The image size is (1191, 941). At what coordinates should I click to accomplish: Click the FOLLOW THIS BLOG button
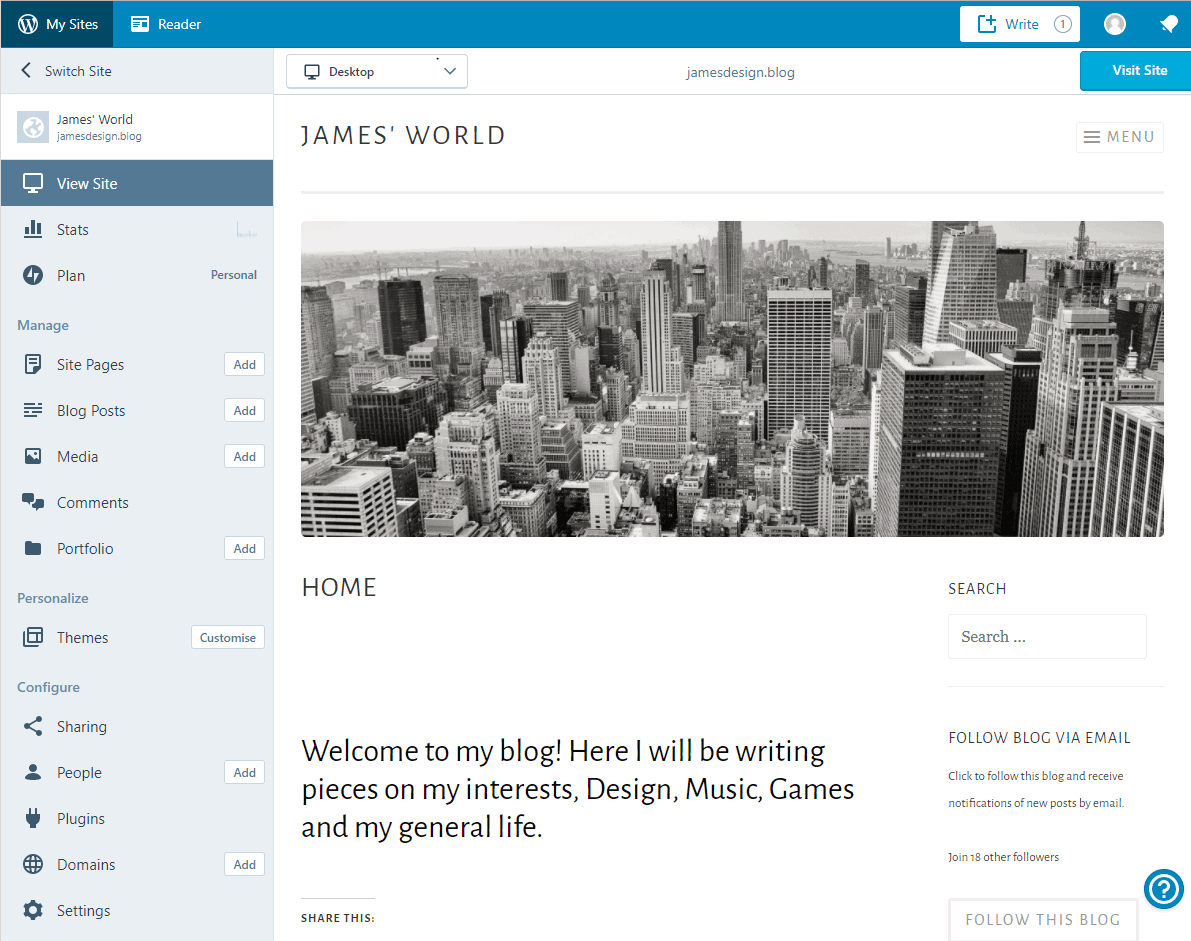point(1043,919)
